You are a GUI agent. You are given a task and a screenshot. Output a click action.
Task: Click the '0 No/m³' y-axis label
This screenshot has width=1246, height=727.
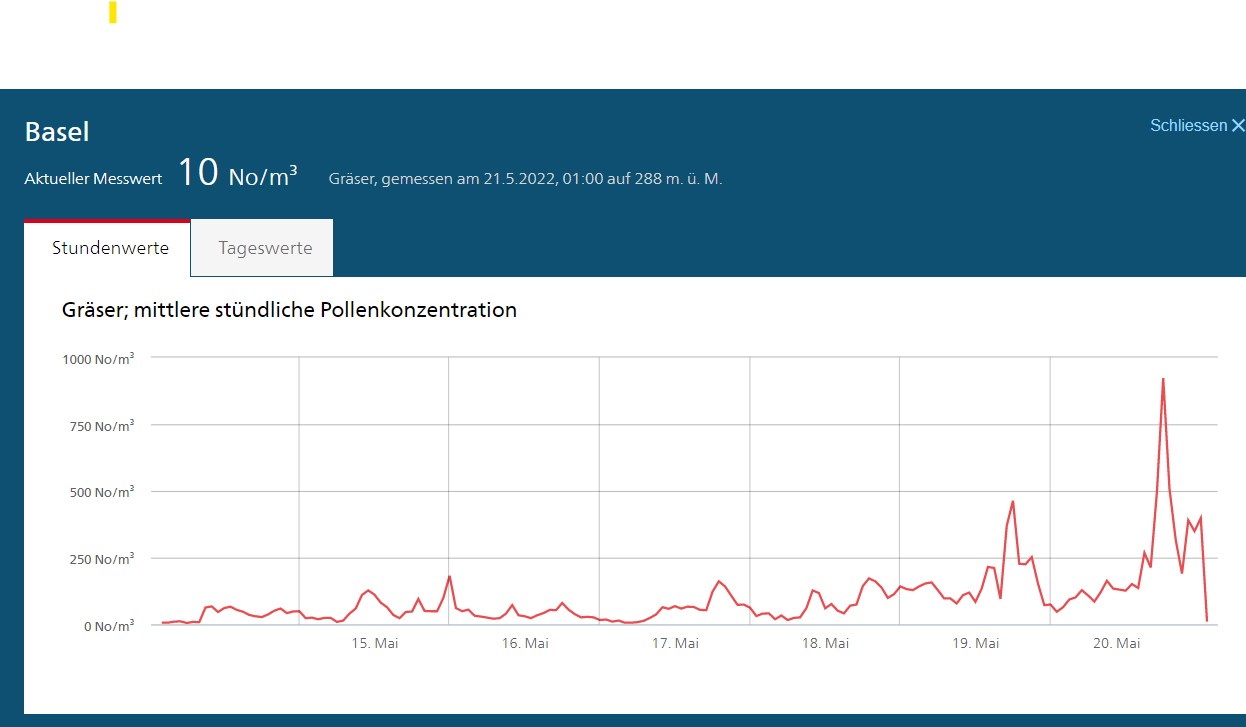[109, 626]
